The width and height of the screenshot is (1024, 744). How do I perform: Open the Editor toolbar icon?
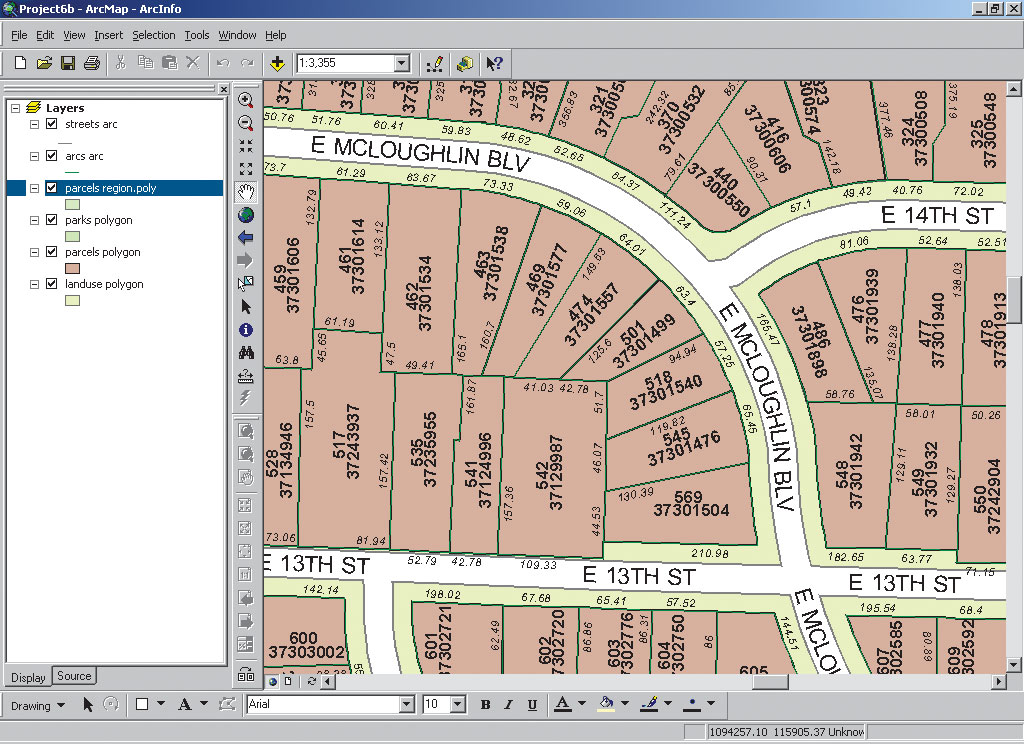[434, 63]
